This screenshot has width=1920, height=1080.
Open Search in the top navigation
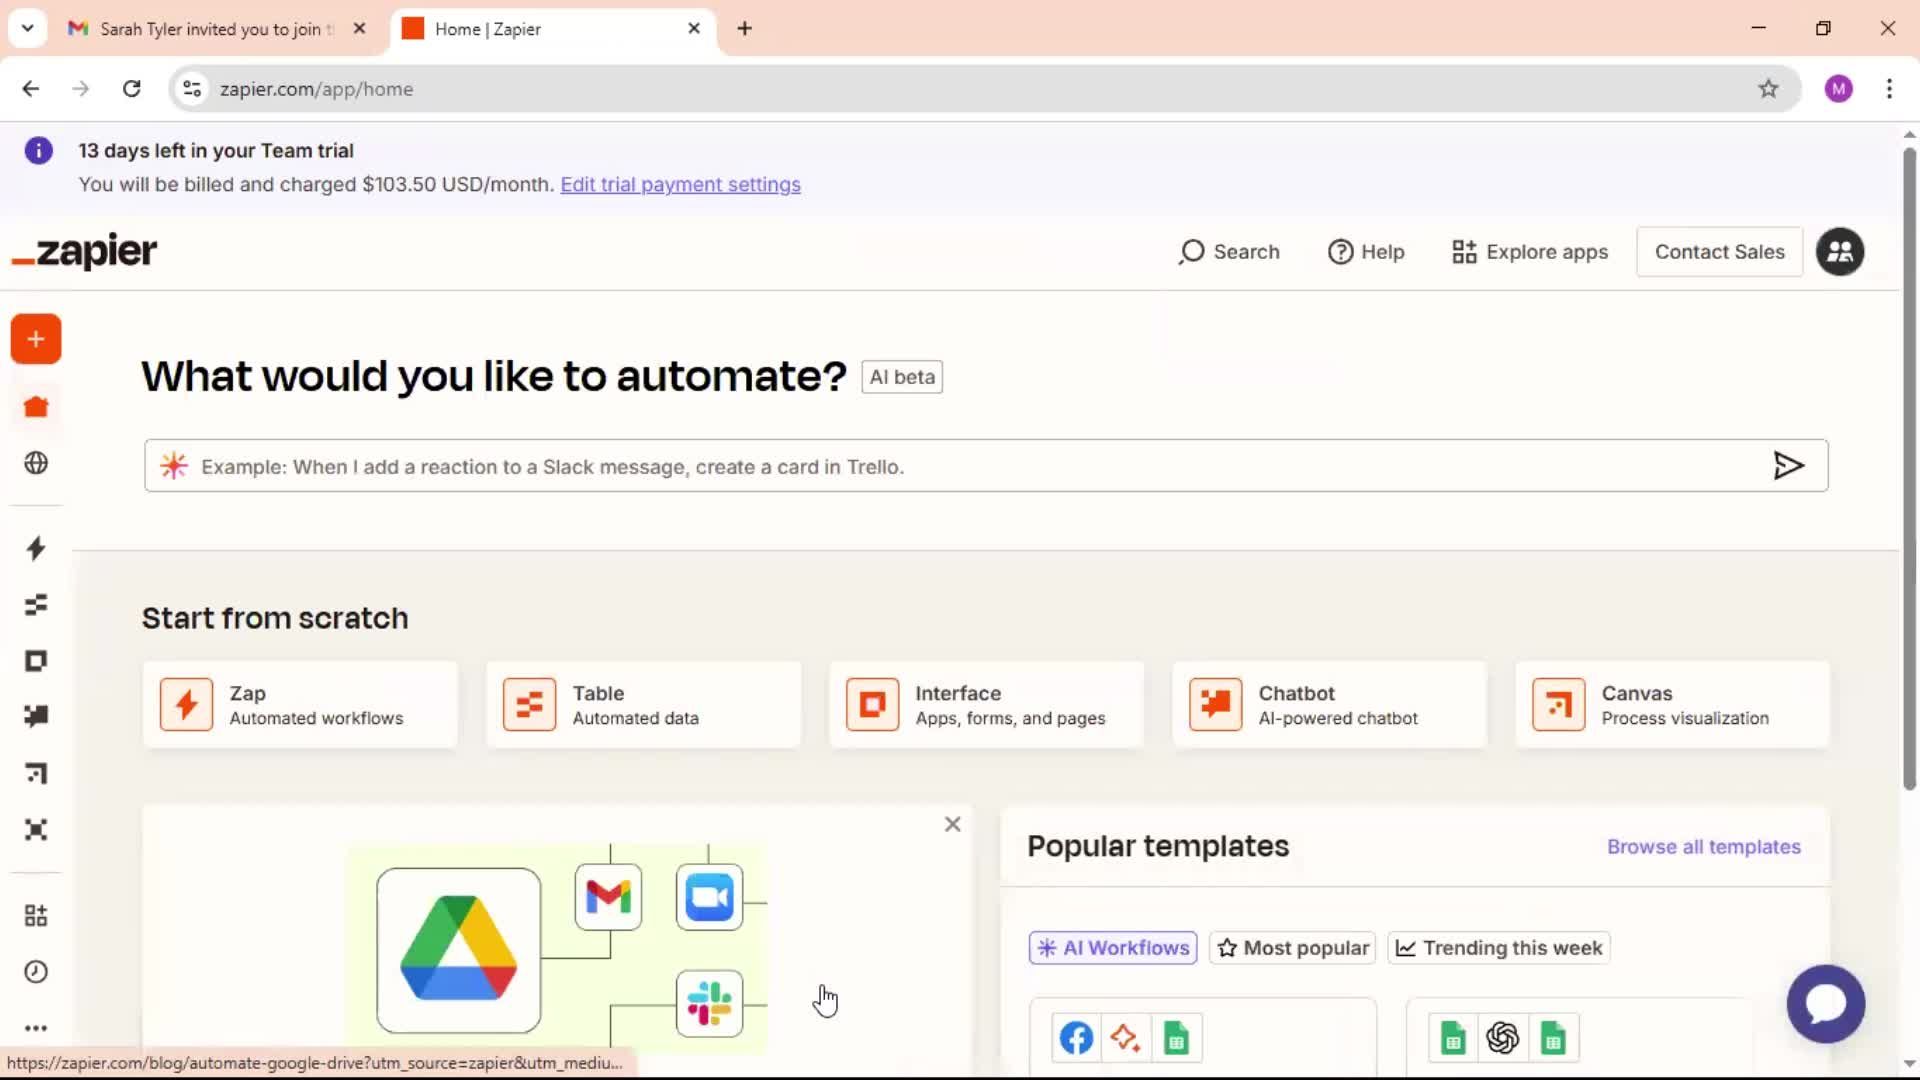click(x=1229, y=252)
